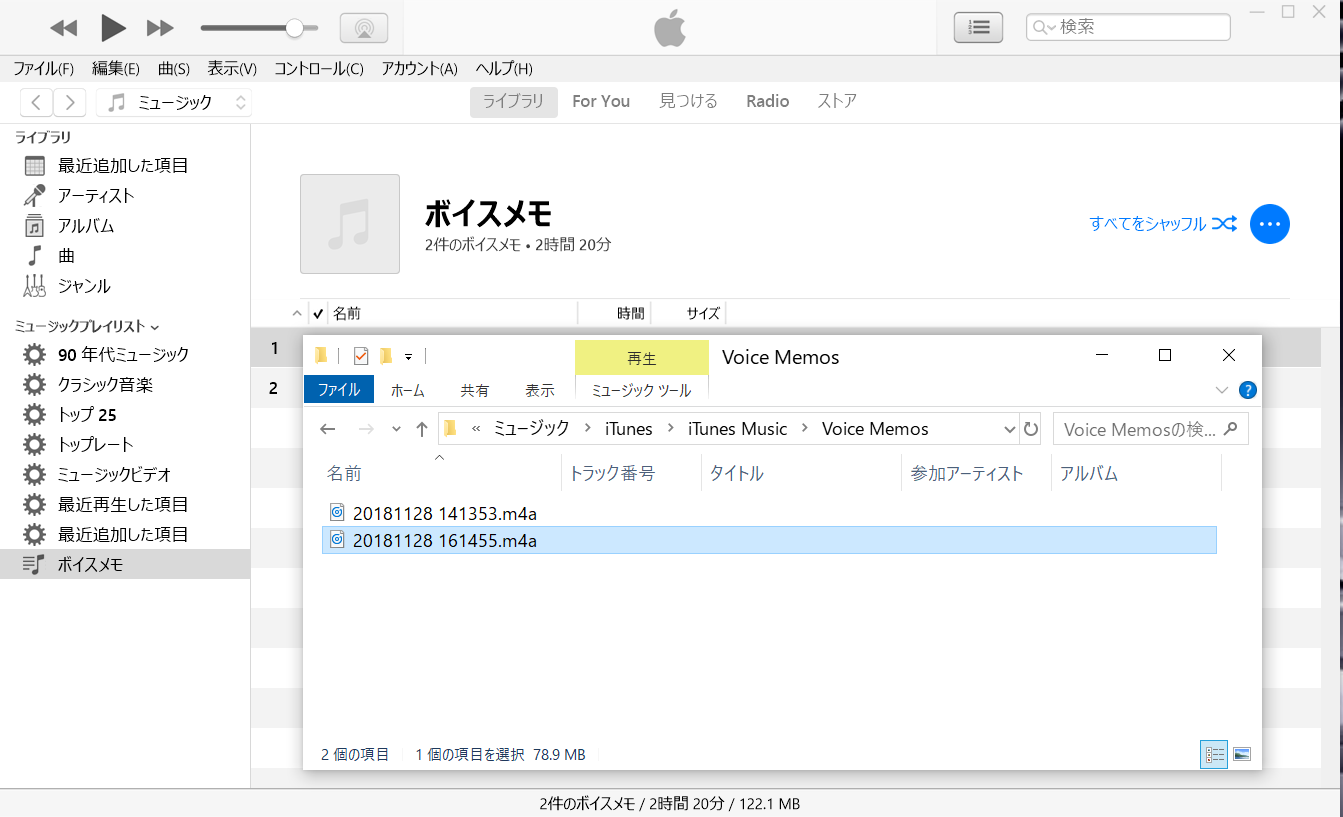Screen dimensions: 1343x817
Task: Select アルバム in the sidebar
Action: click(125, 225)
